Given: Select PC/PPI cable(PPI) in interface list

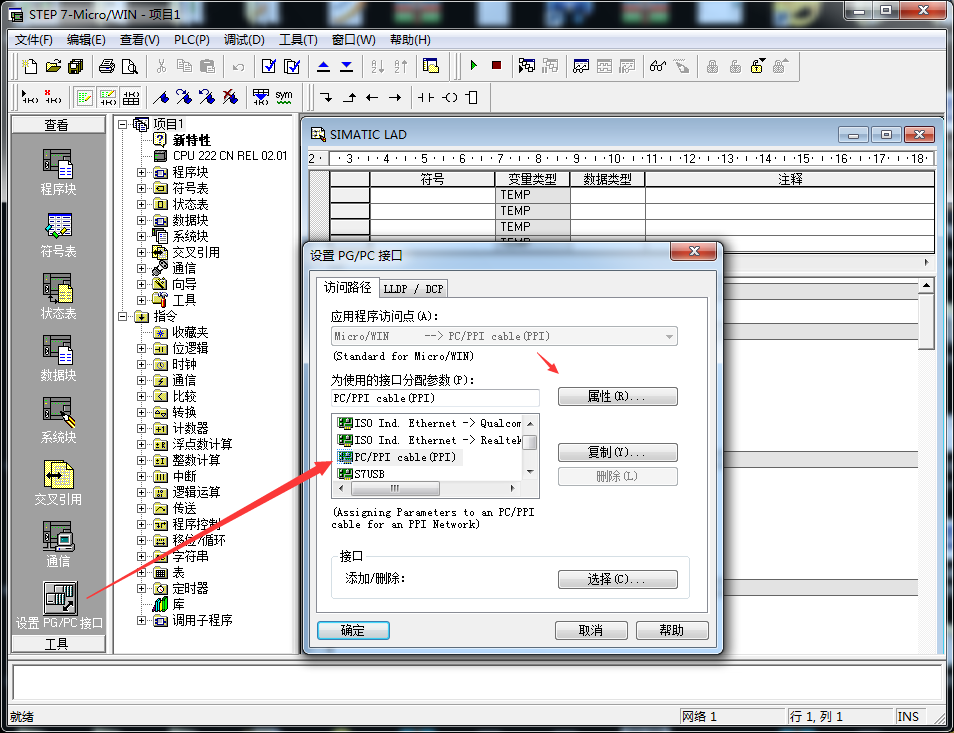Looking at the screenshot, I should pos(404,457).
